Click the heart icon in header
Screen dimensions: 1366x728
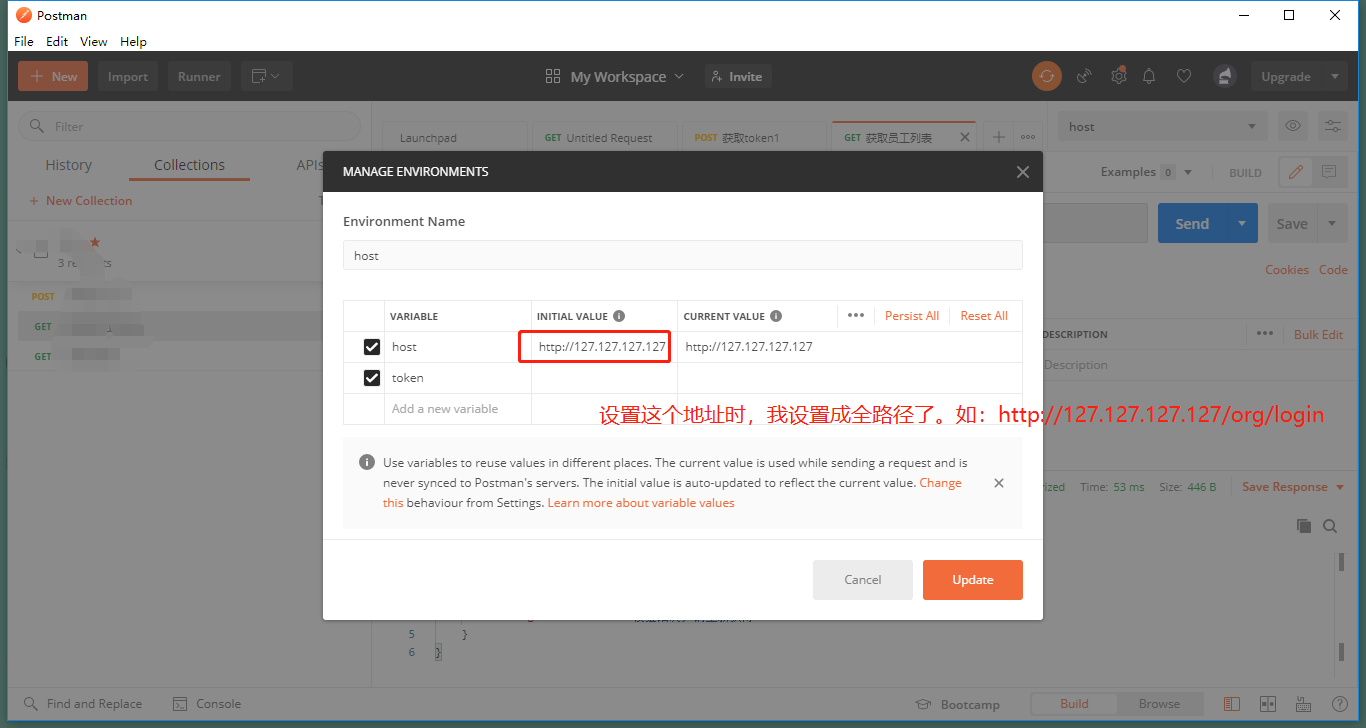click(x=1184, y=76)
